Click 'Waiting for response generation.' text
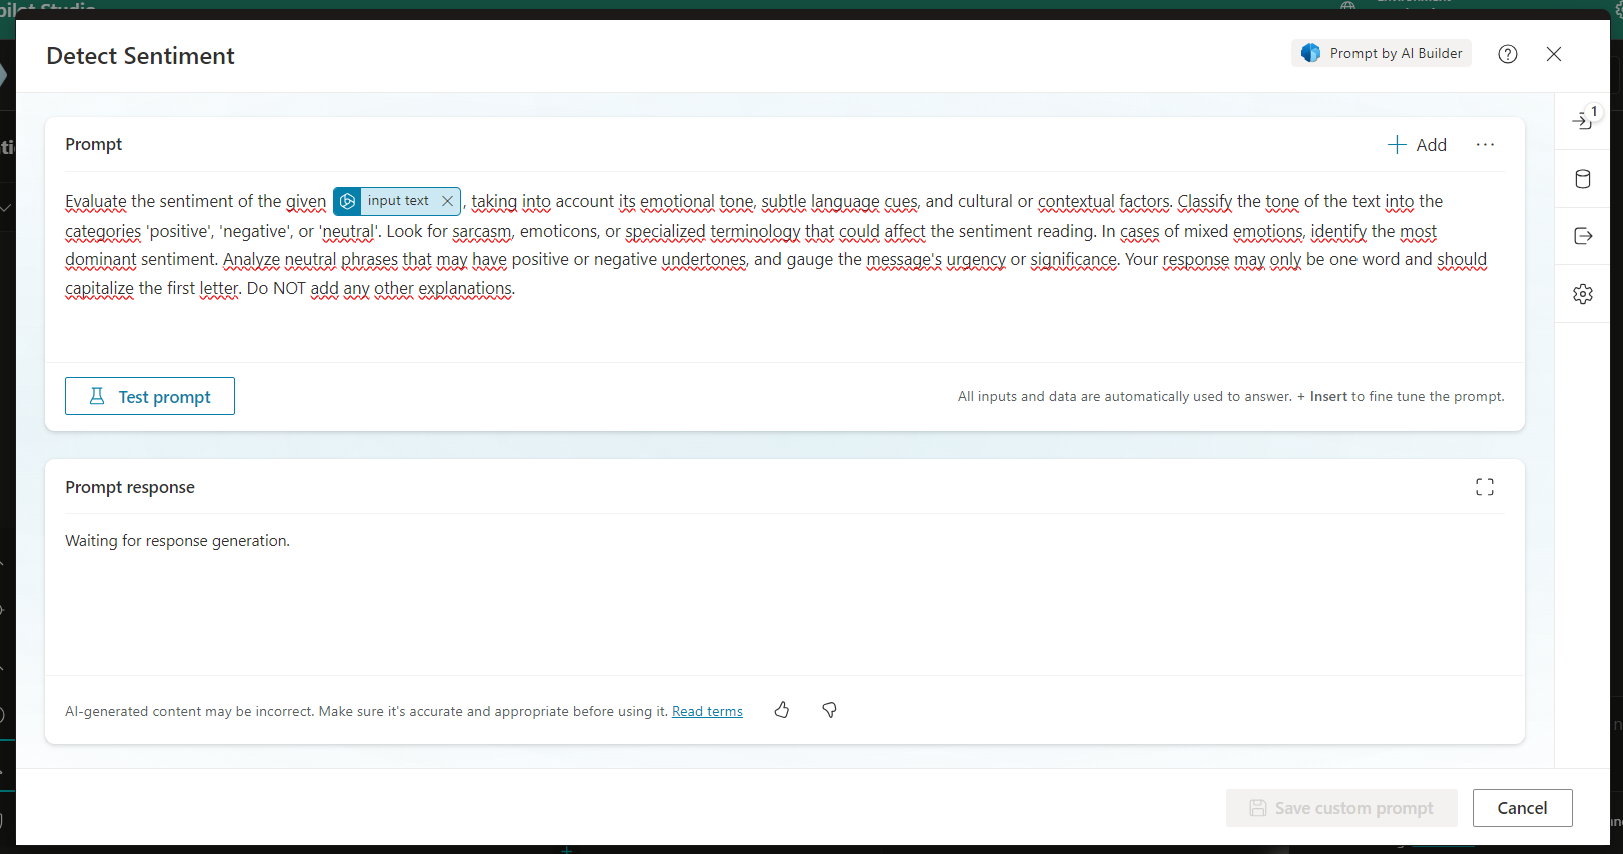Image resolution: width=1623 pixels, height=854 pixels. 177,541
